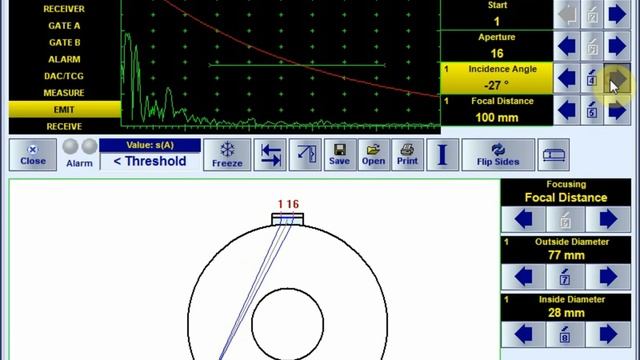Open Inside Diameter keypad entry icon
Viewport: 640px width, 360px height.
[x=565, y=334]
